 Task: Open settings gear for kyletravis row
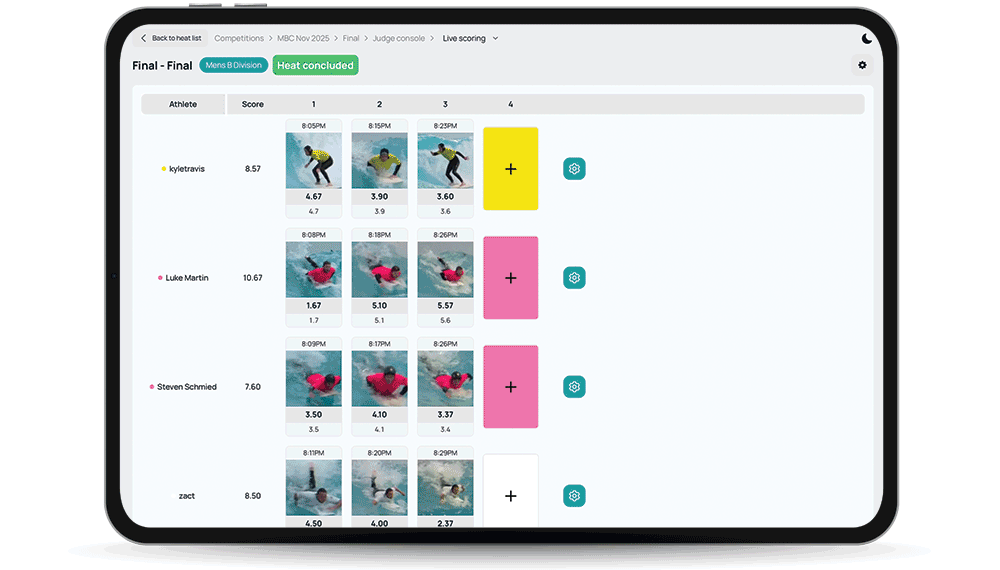pyautogui.click(x=574, y=169)
